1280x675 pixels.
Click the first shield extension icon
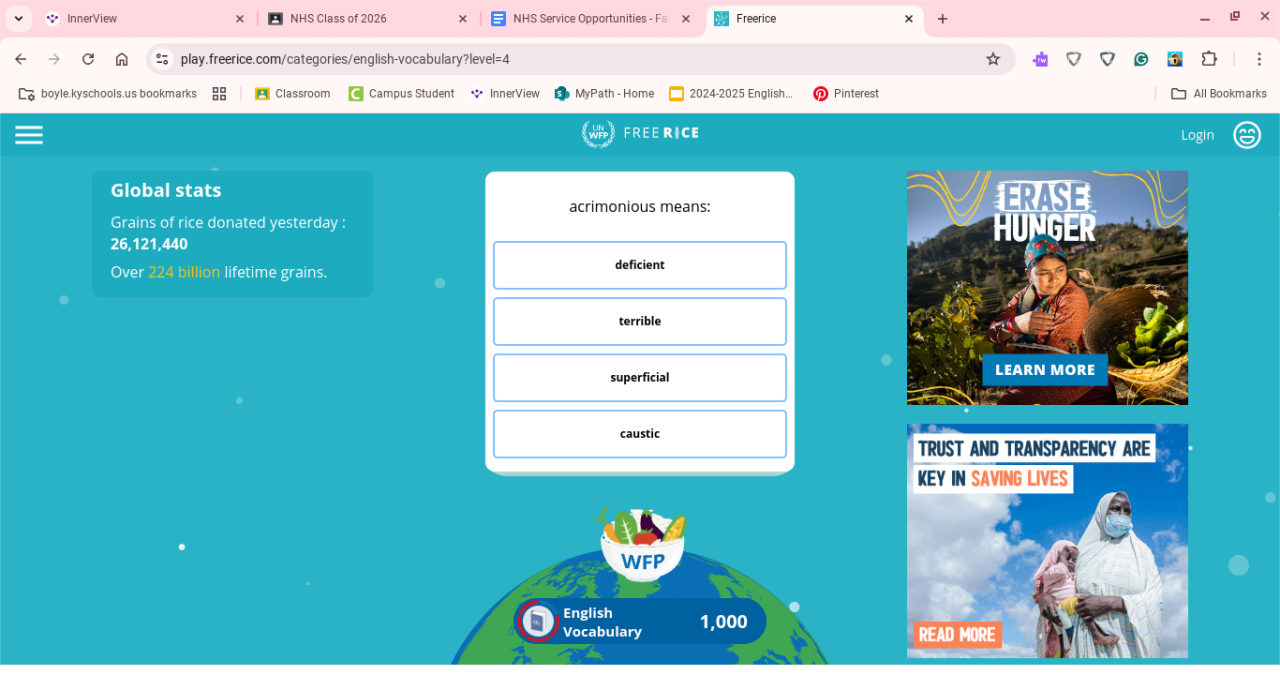1074,59
